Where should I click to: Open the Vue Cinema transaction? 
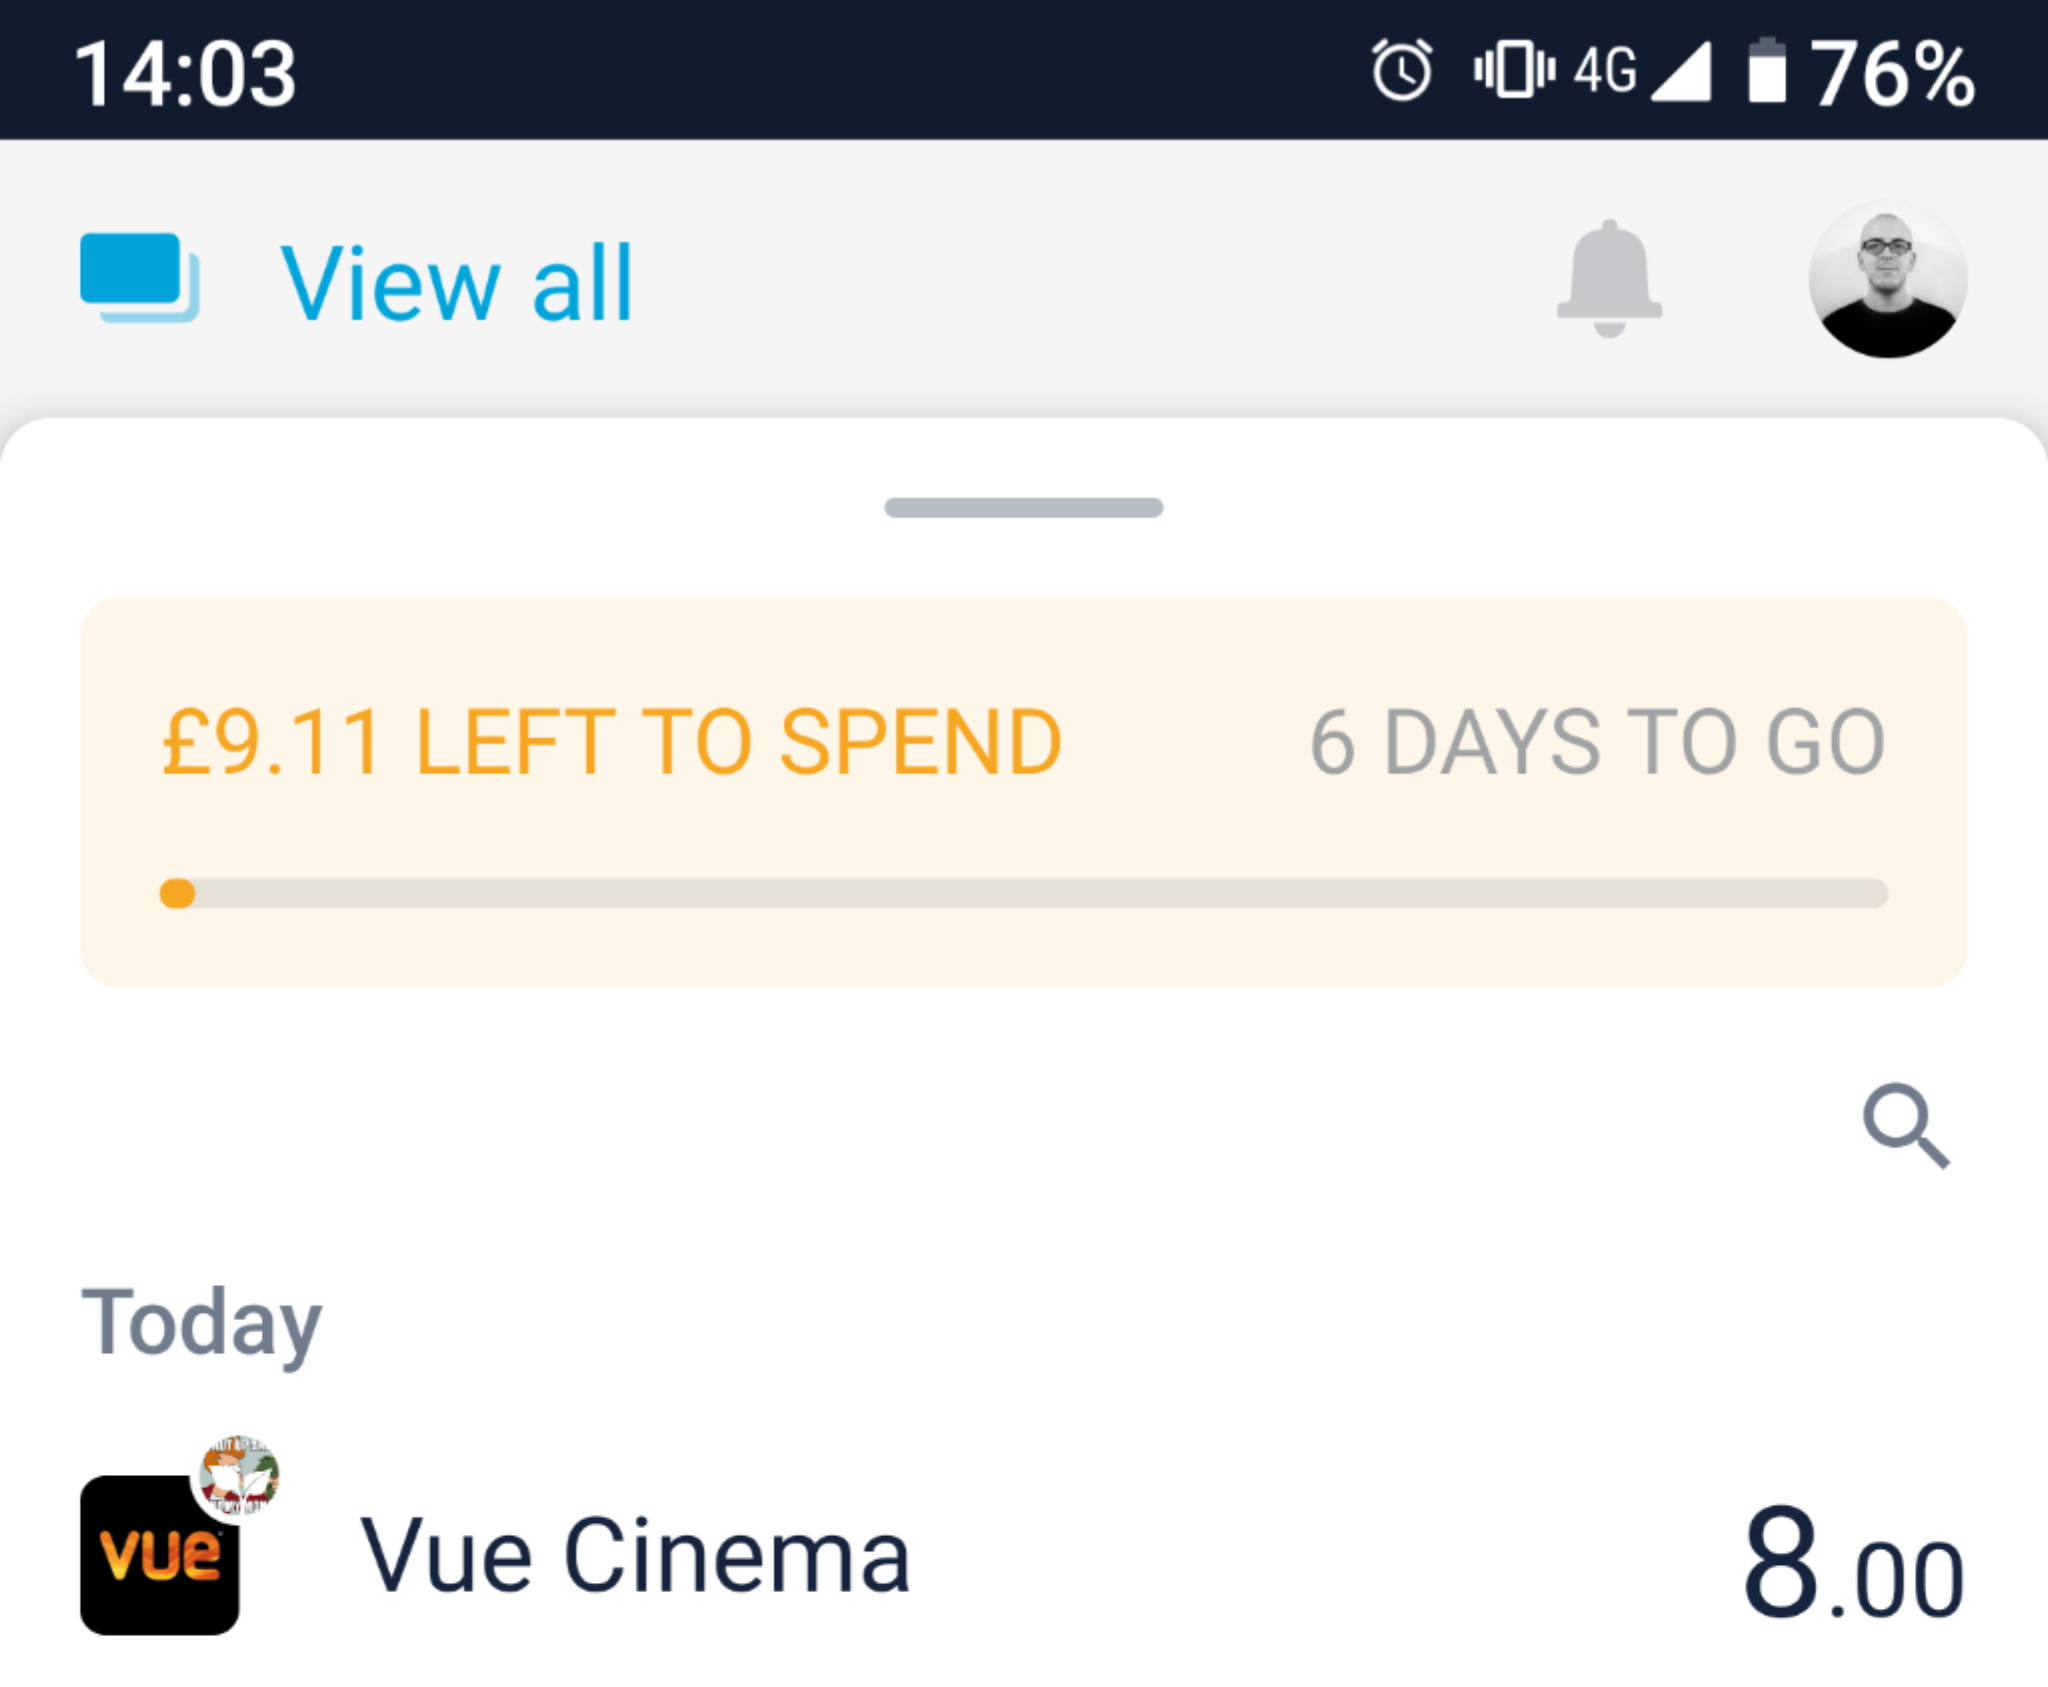pyautogui.click(x=635, y=1555)
